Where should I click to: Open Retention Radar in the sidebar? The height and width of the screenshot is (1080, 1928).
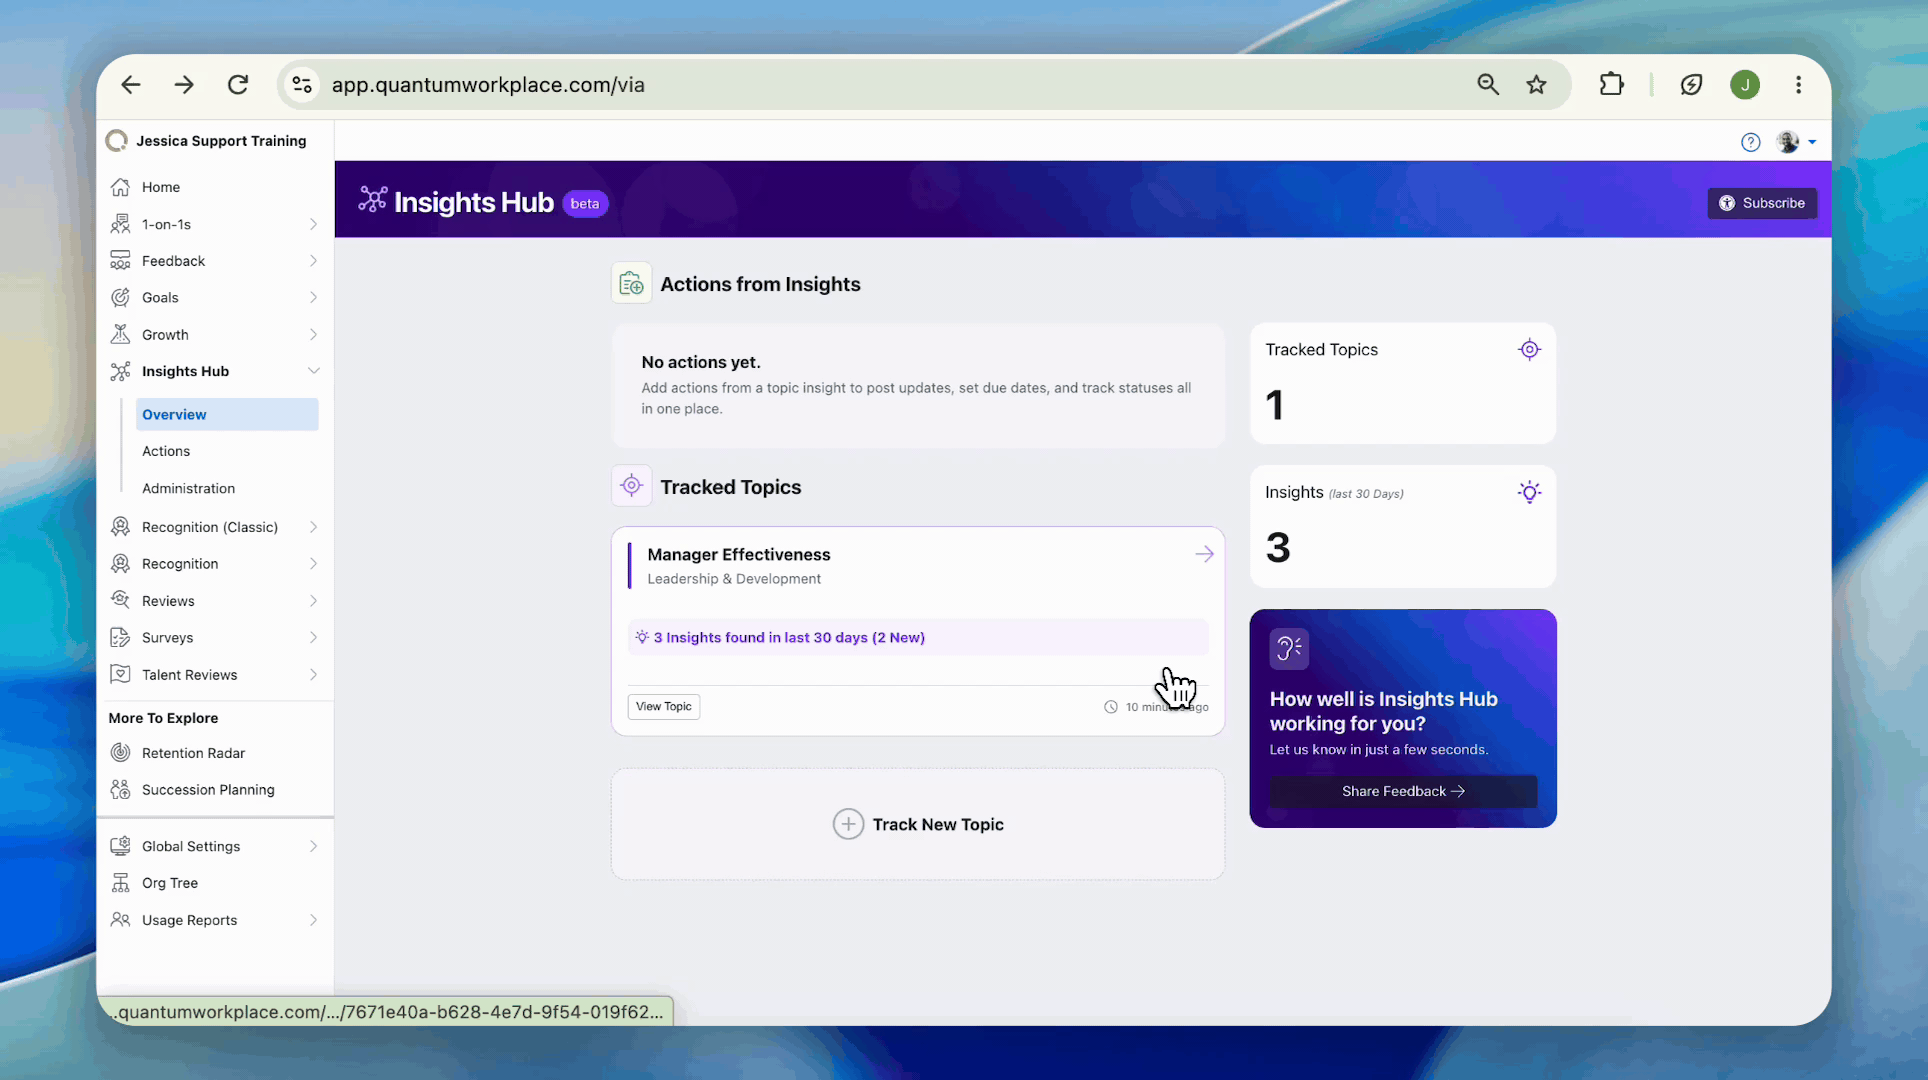[x=193, y=753]
